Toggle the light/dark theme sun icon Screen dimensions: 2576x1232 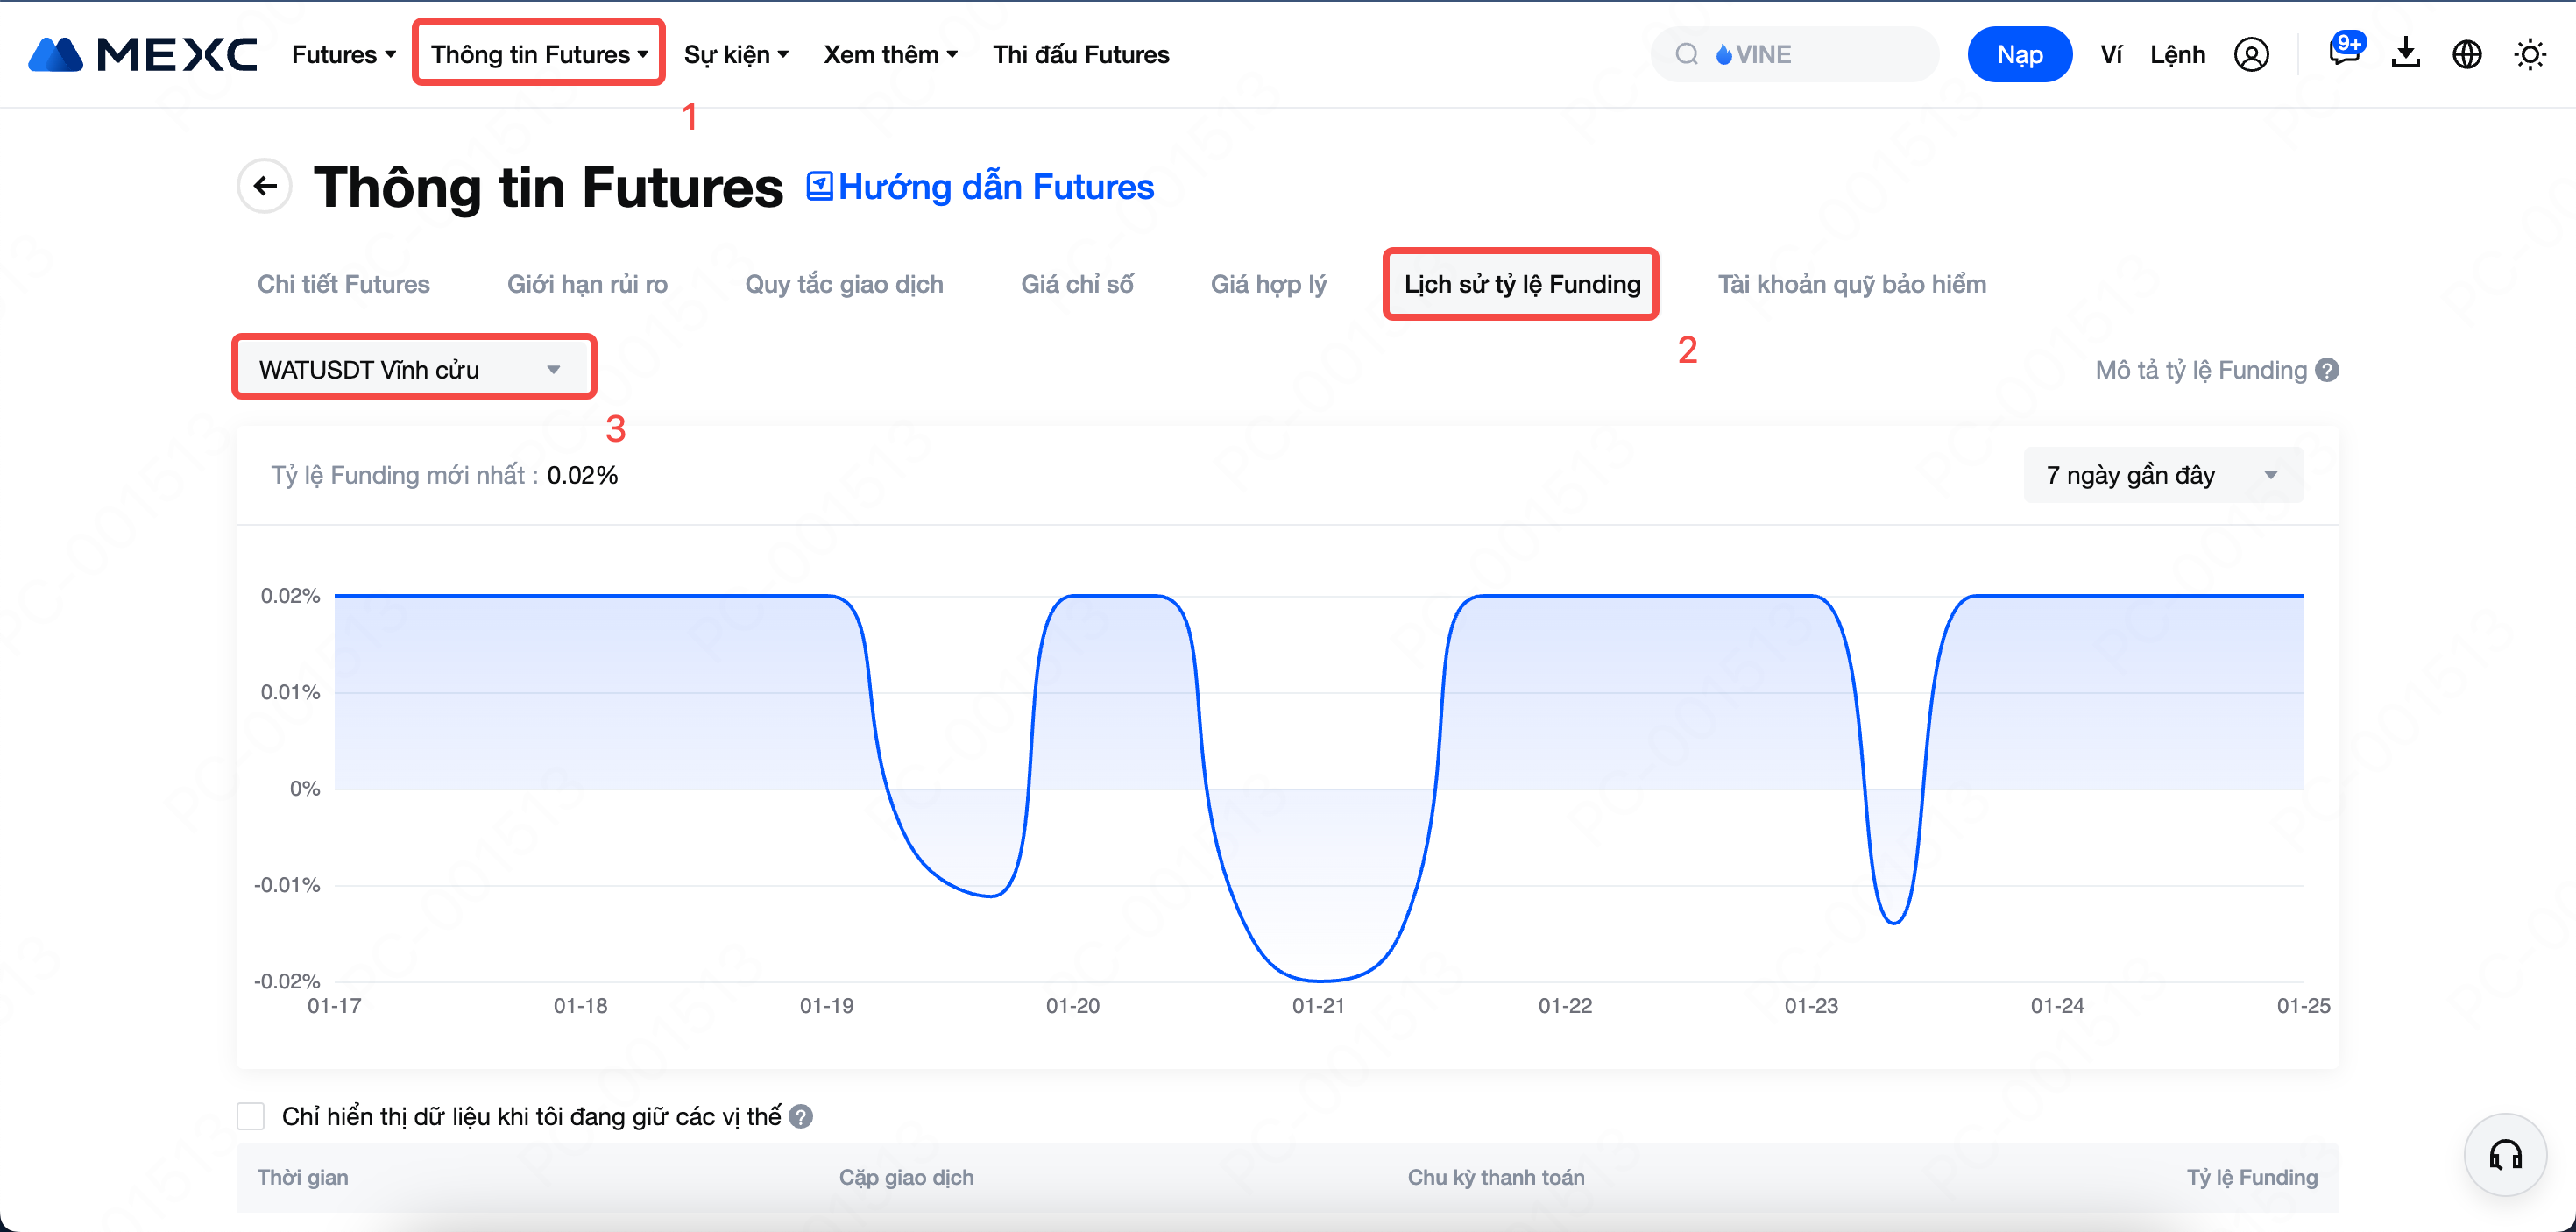(2530, 55)
